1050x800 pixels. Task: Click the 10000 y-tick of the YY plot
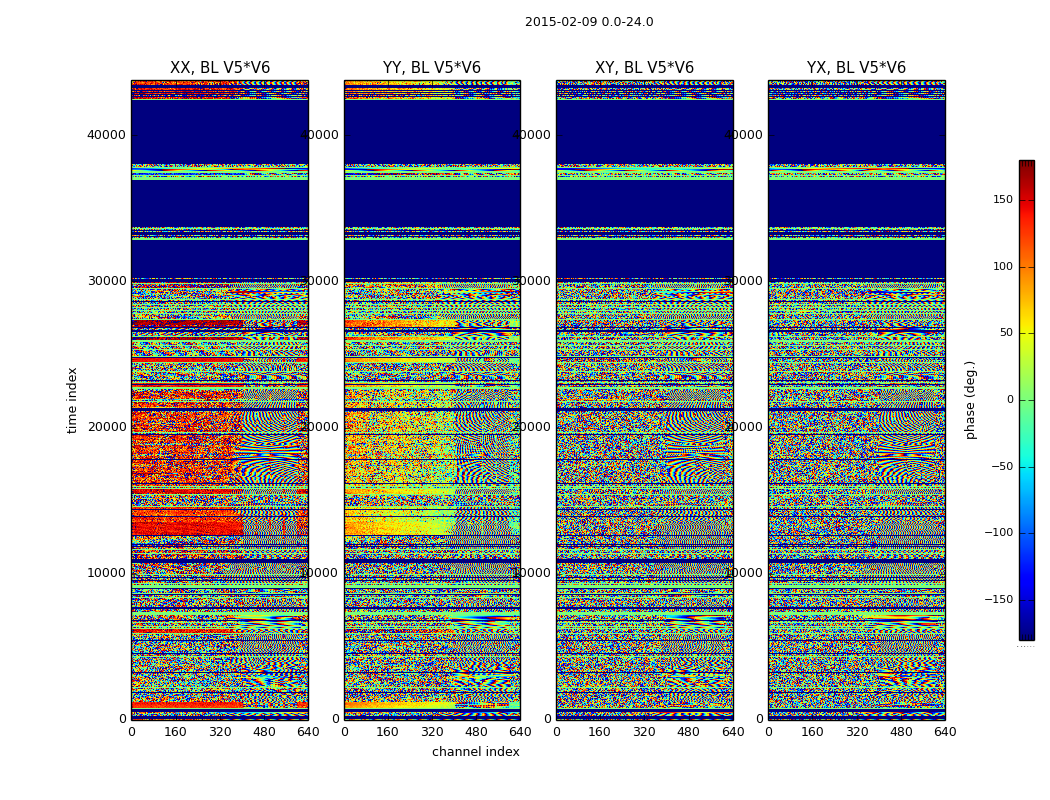pos(319,572)
